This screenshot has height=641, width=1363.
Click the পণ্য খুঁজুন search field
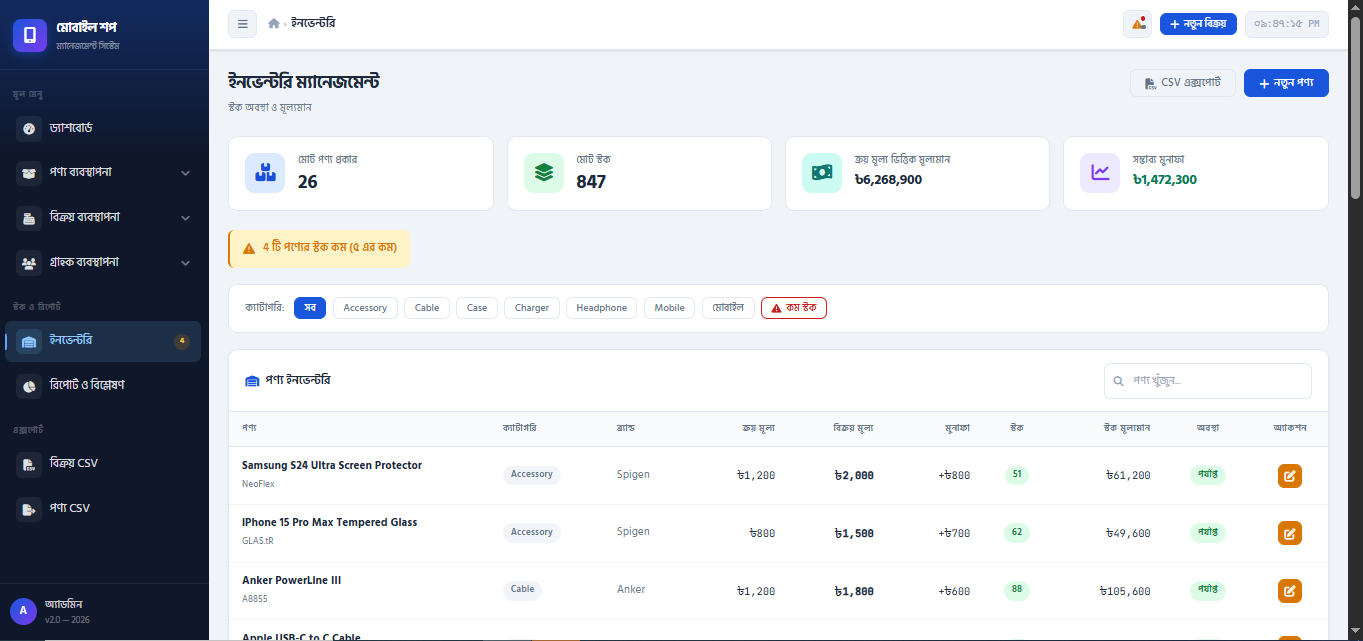1208,381
